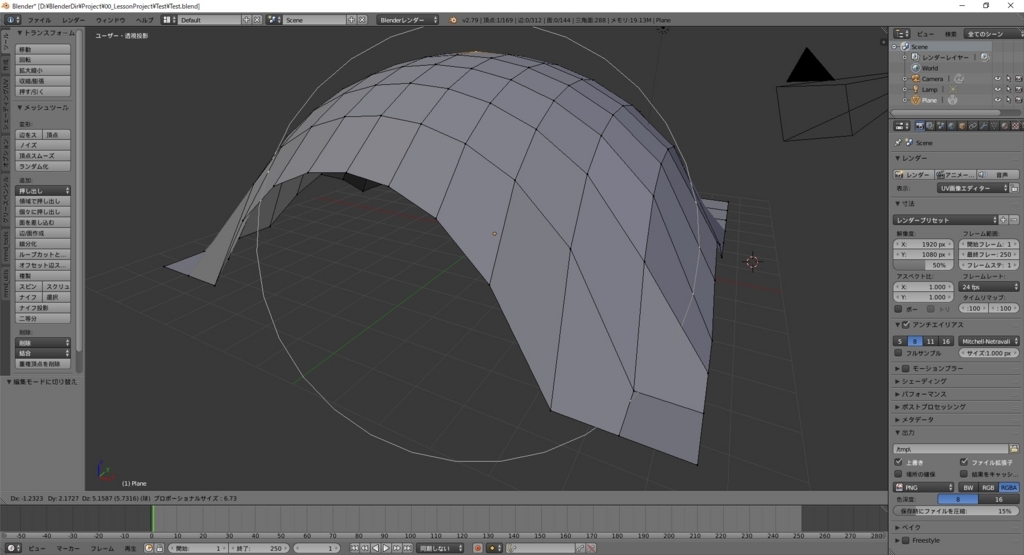1024x555 pixels.
Task: Open the レンダープリセット dropdown
Action: (946, 220)
